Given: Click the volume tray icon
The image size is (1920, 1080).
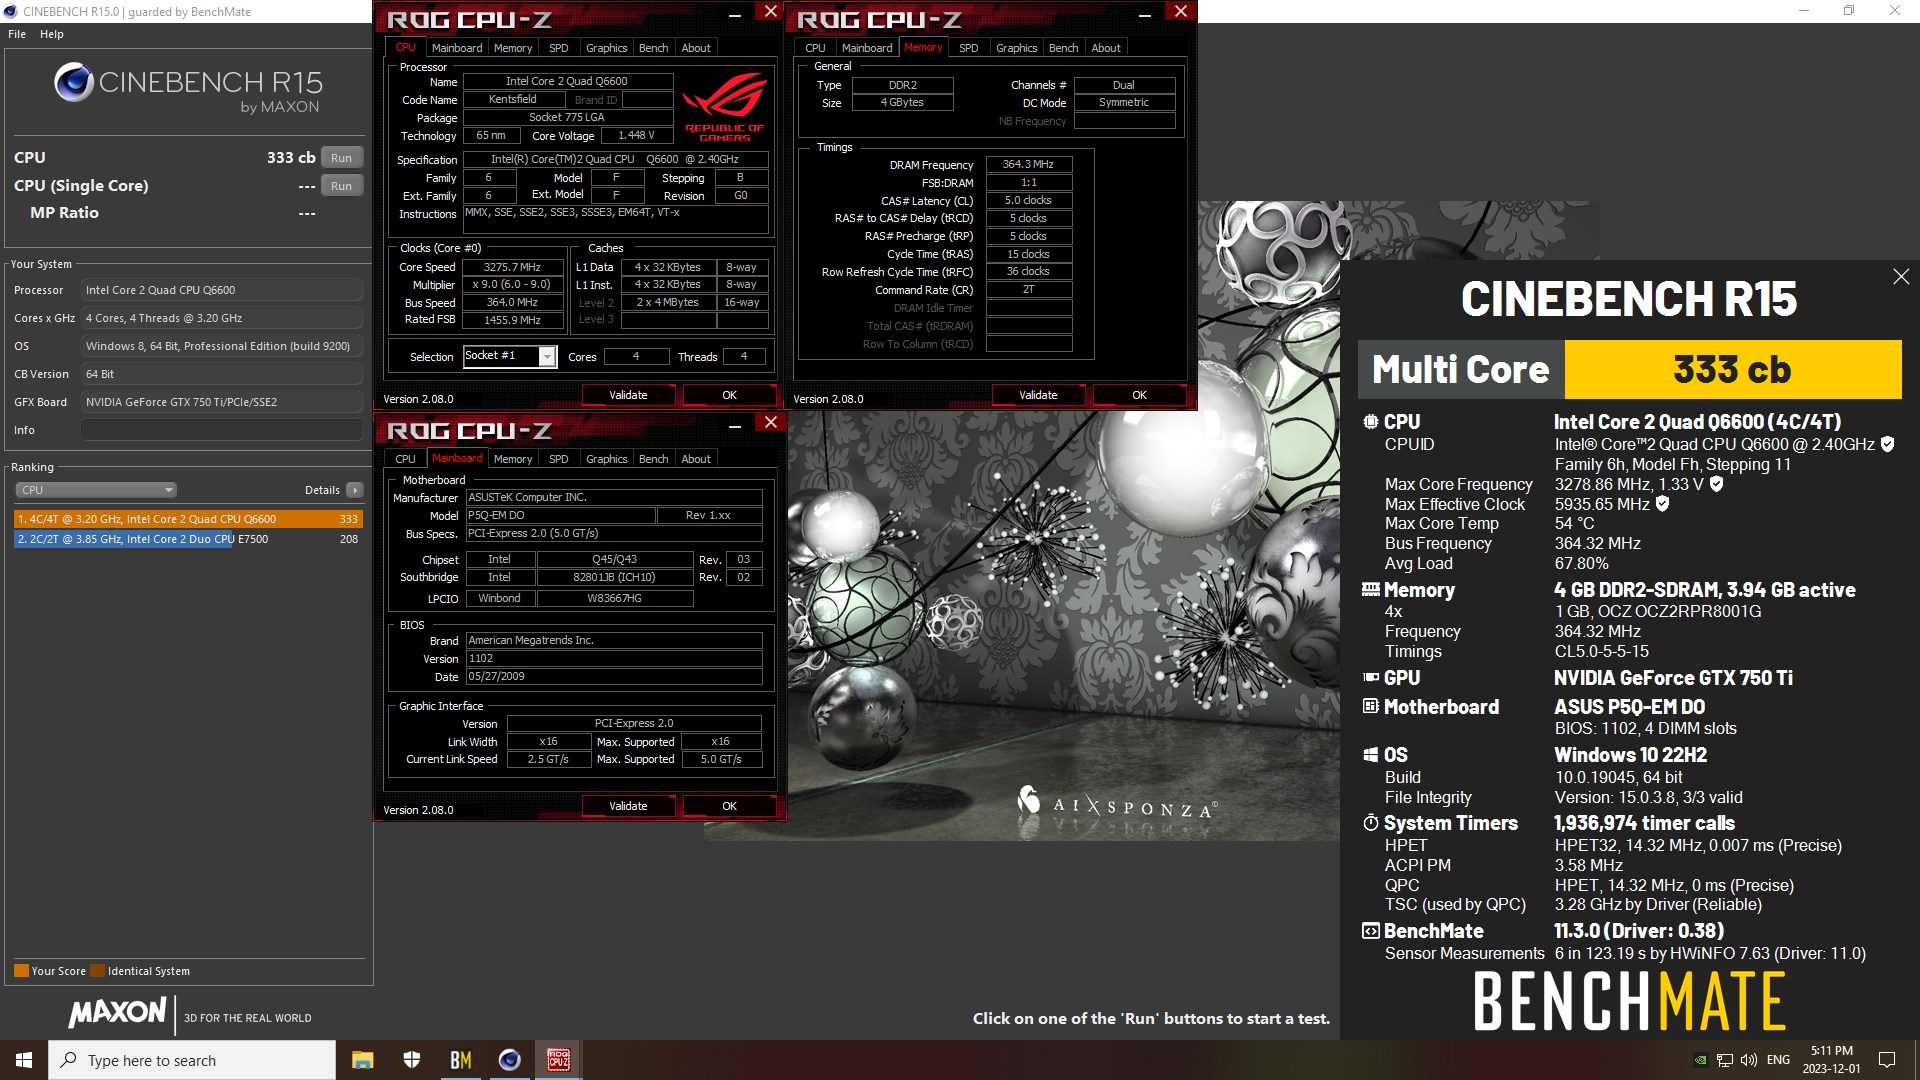Looking at the screenshot, I should [x=1749, y=1060].
